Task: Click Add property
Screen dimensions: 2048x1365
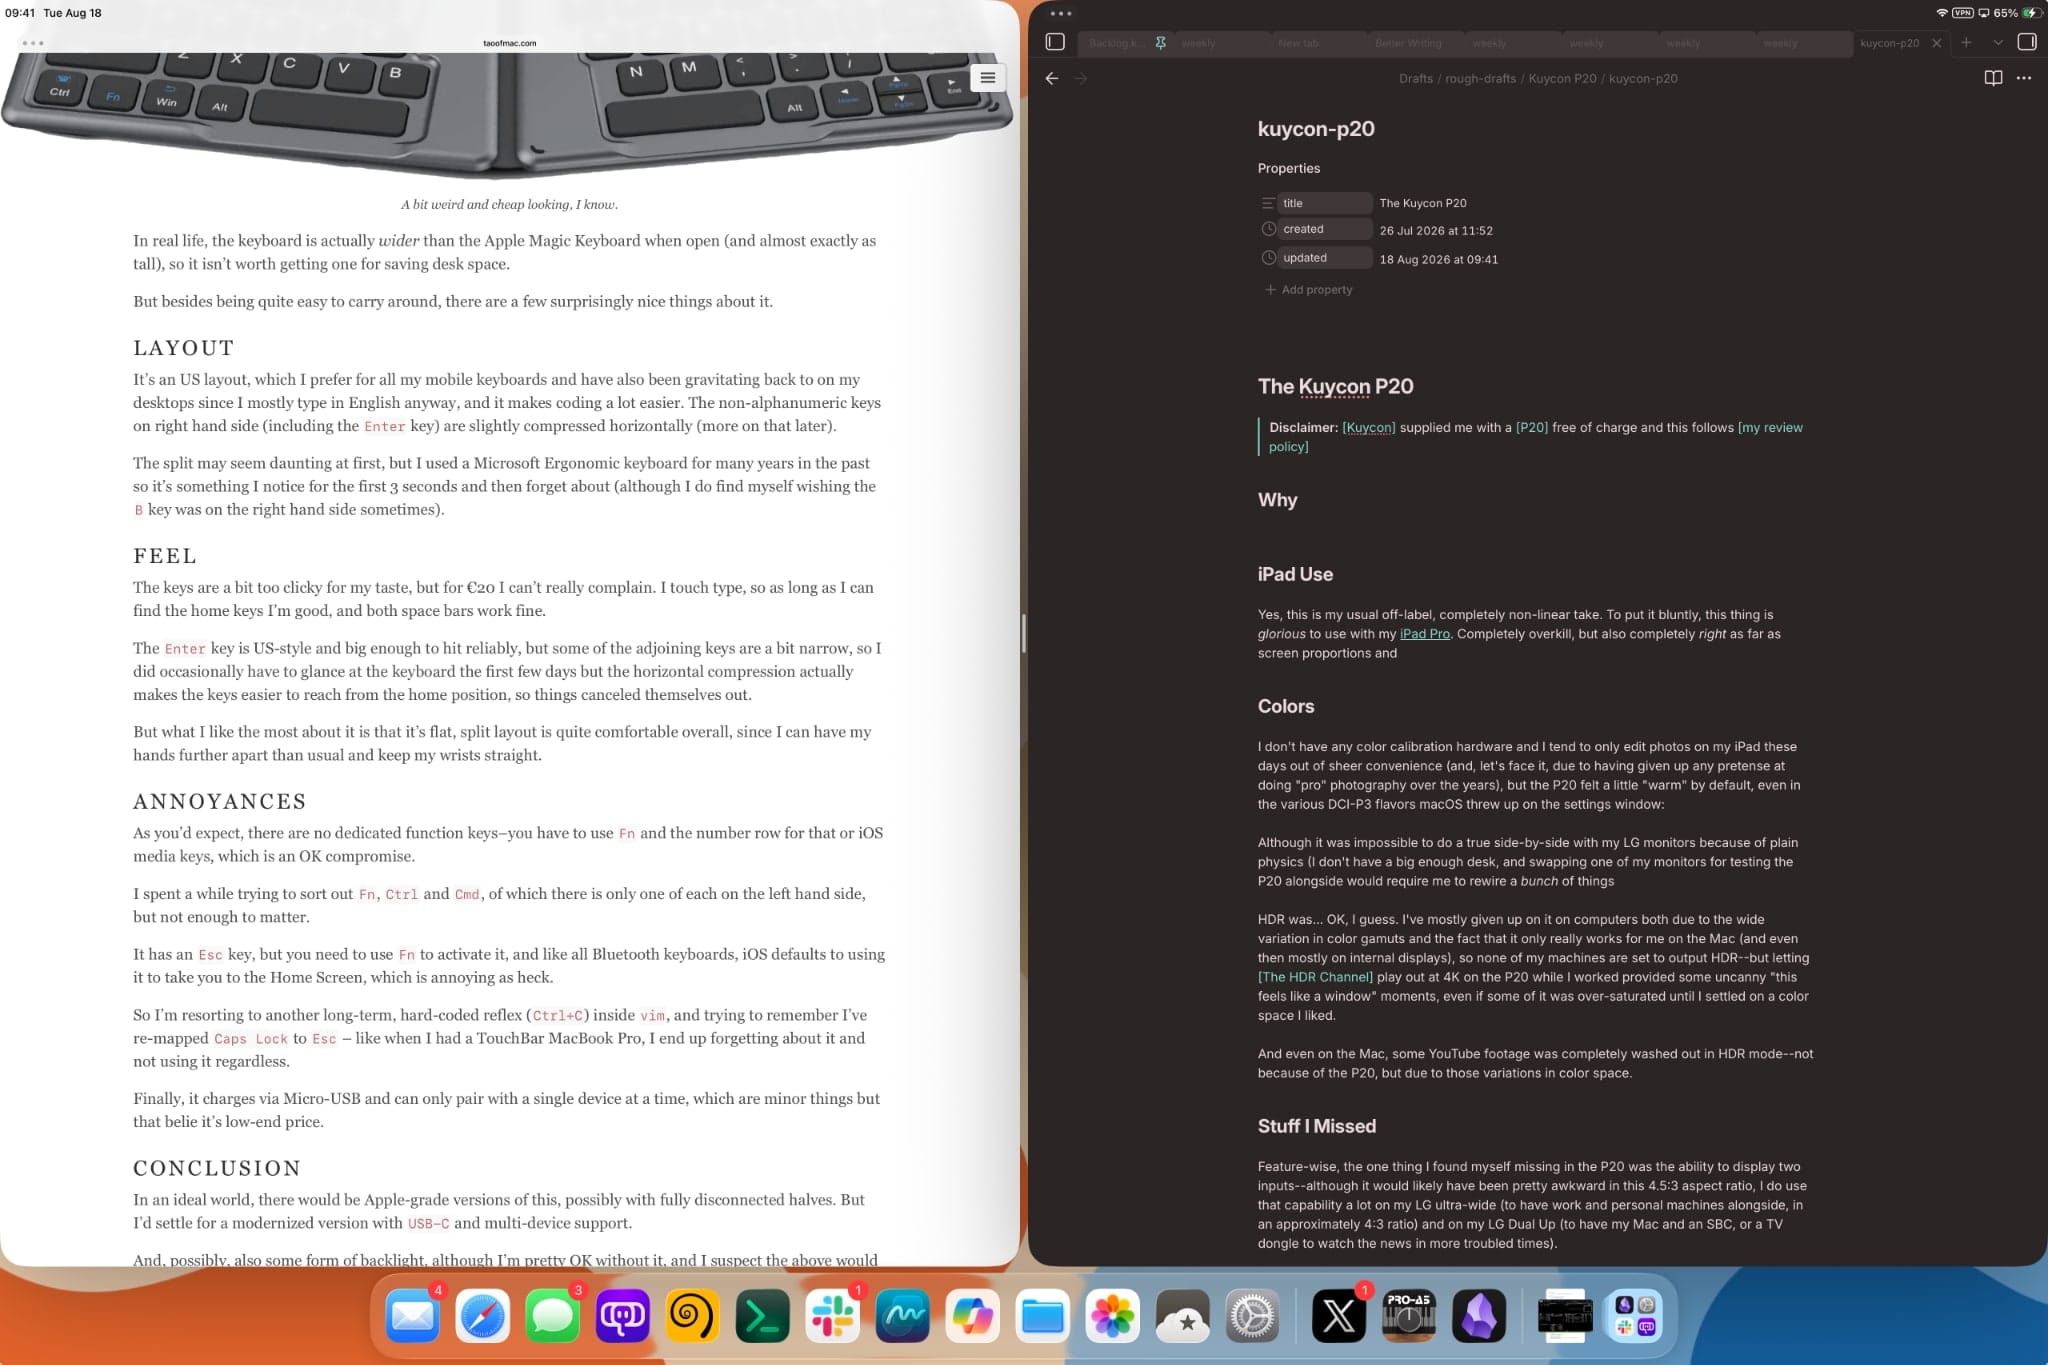Action: (1308, 289)
